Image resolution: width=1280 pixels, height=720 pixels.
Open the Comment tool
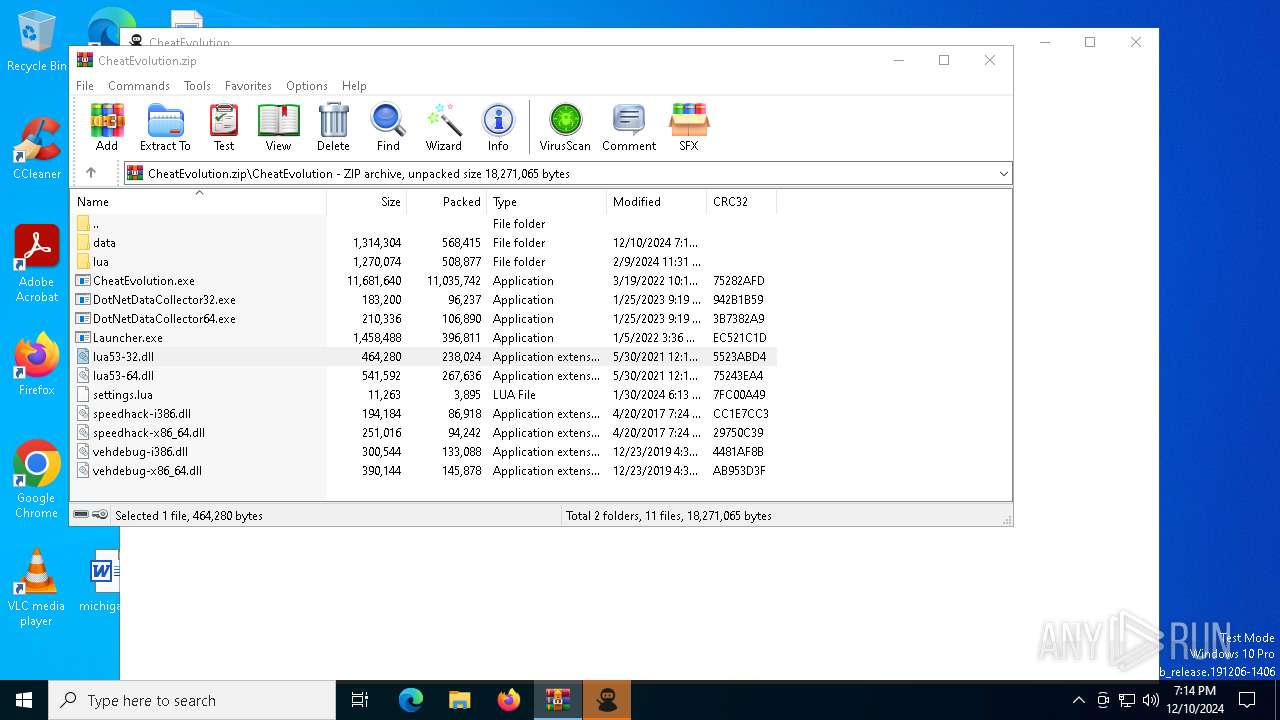(x=629, y=127)
